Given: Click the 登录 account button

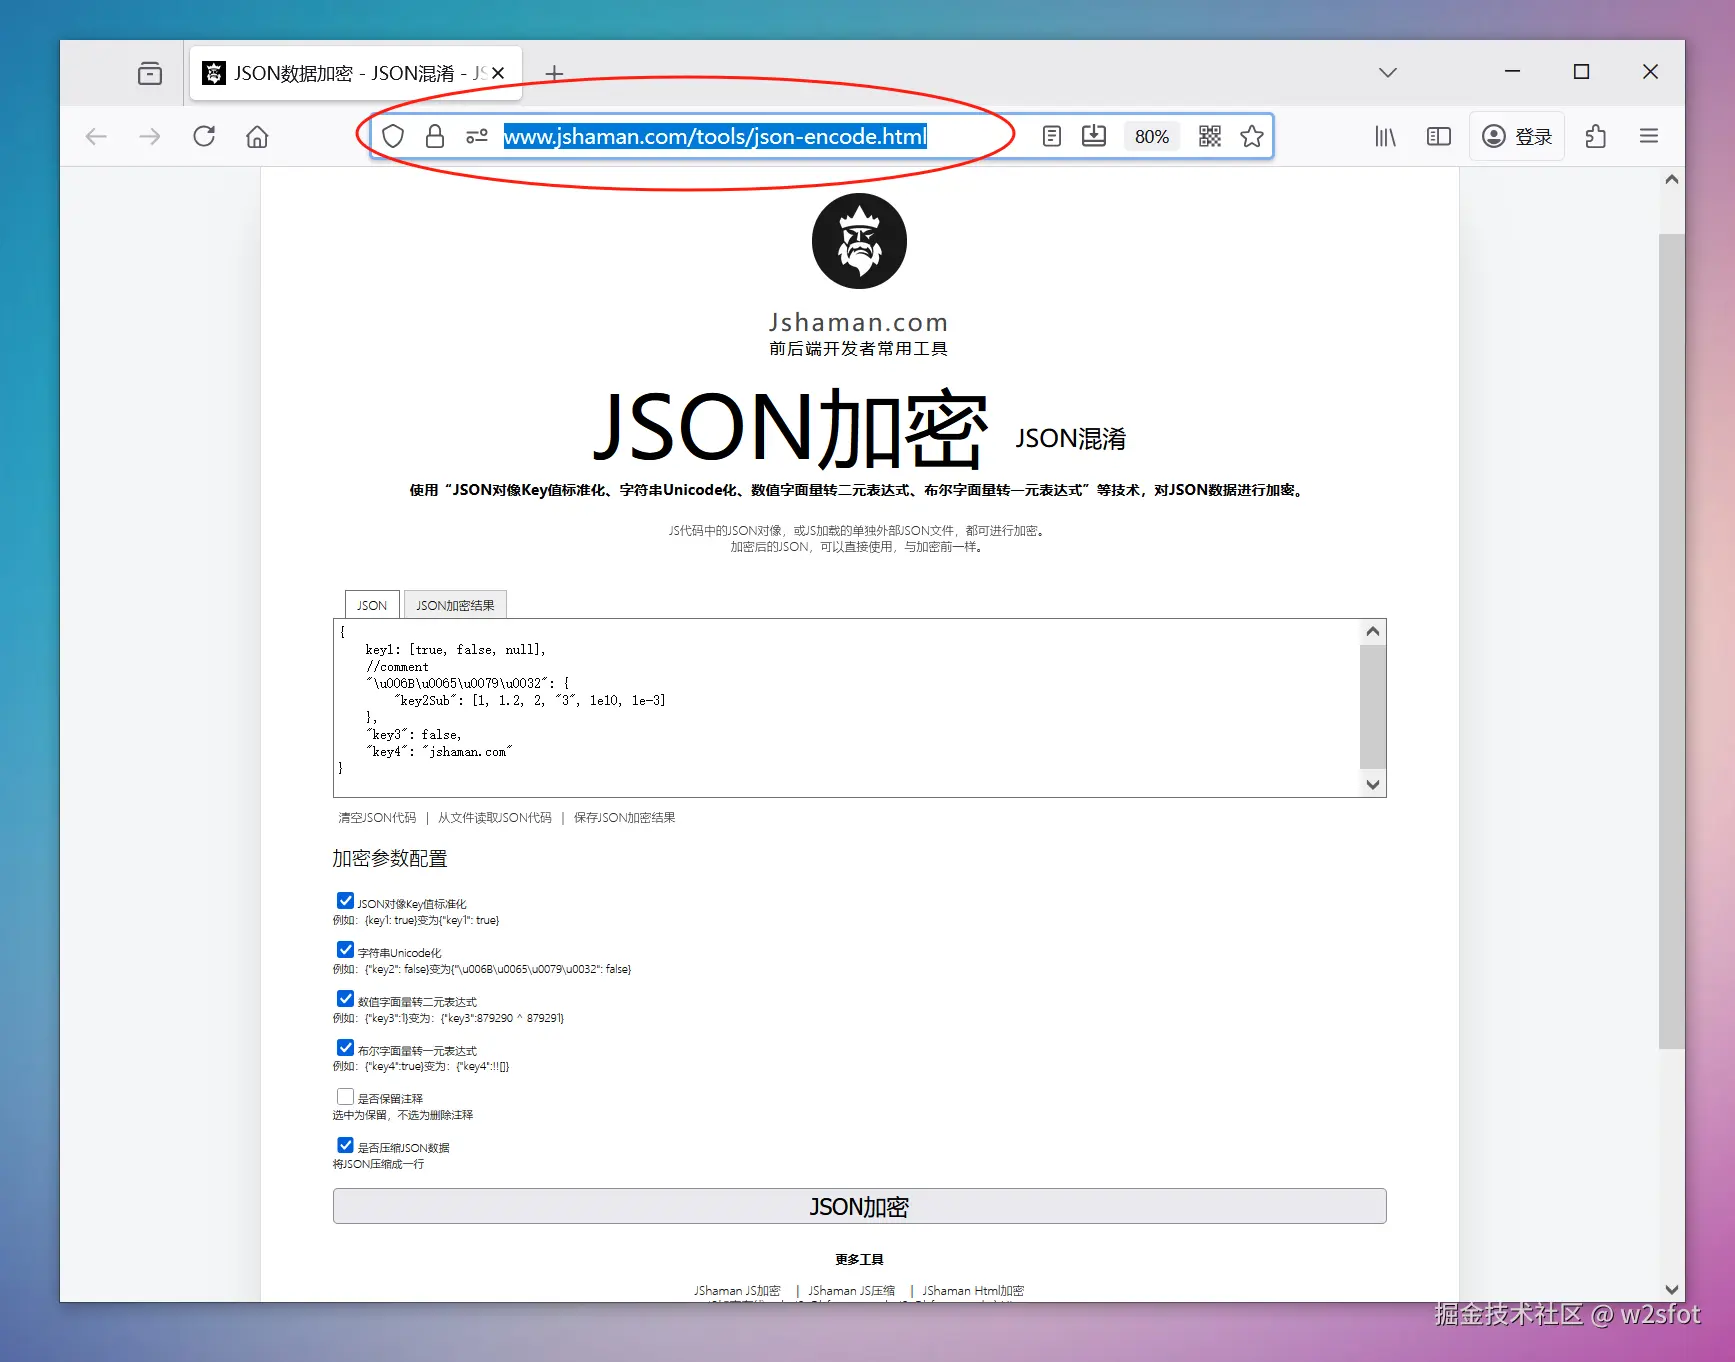Looking at the screenshot, I should (x=1517, y=136).
